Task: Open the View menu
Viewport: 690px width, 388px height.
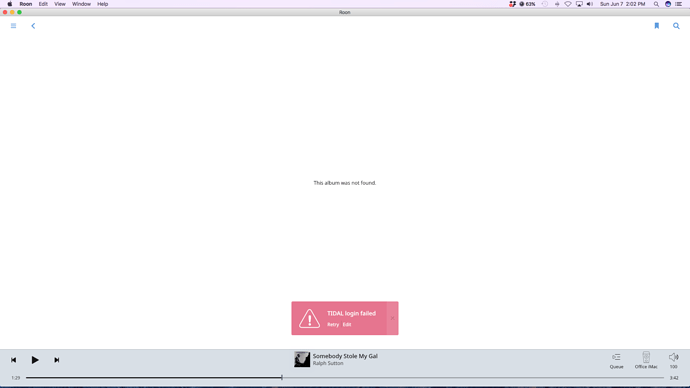Action: (x=59, y=4)
